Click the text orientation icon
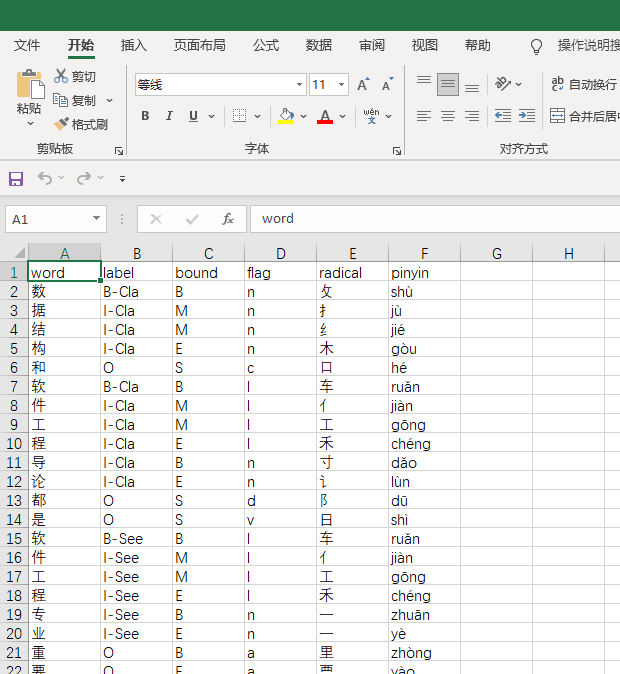Viewport: 620px width, 674px height. (503, 84)
